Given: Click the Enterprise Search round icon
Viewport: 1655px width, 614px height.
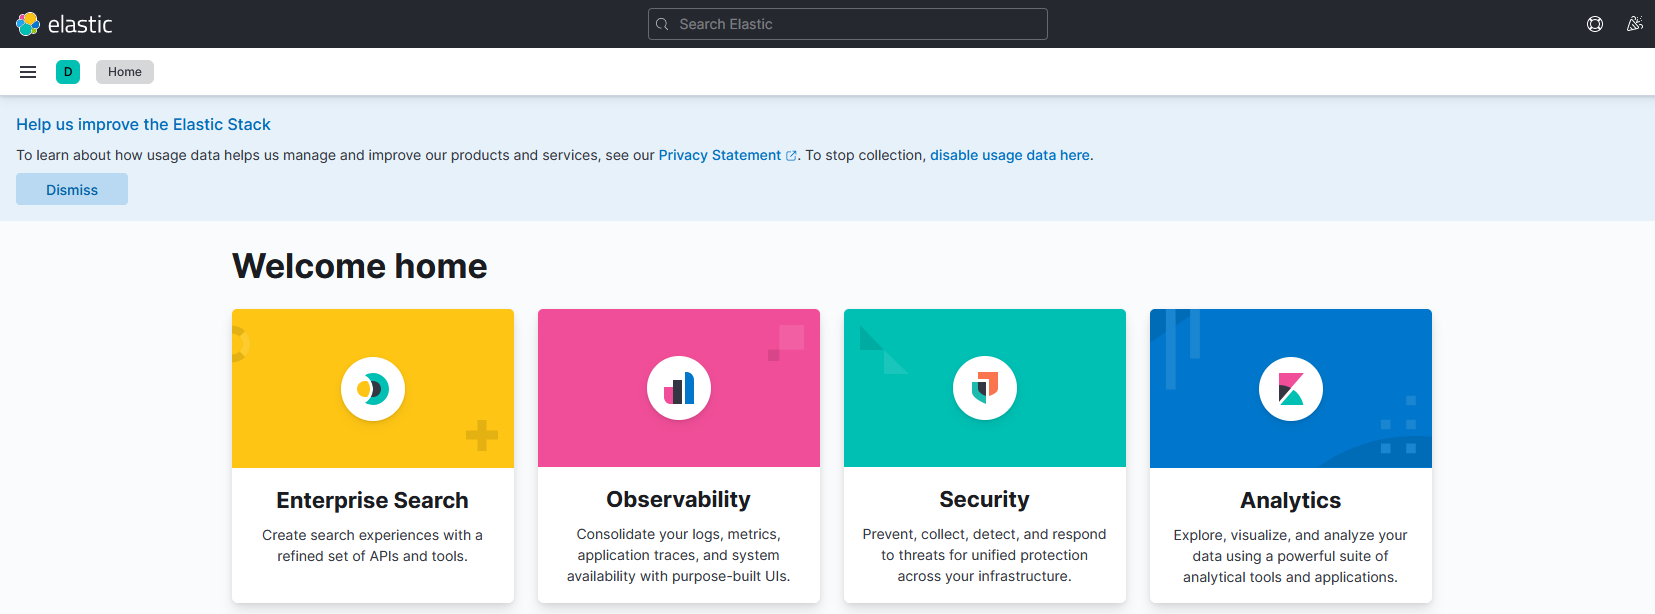Looking at the screenshot, I should coord(373,389).
